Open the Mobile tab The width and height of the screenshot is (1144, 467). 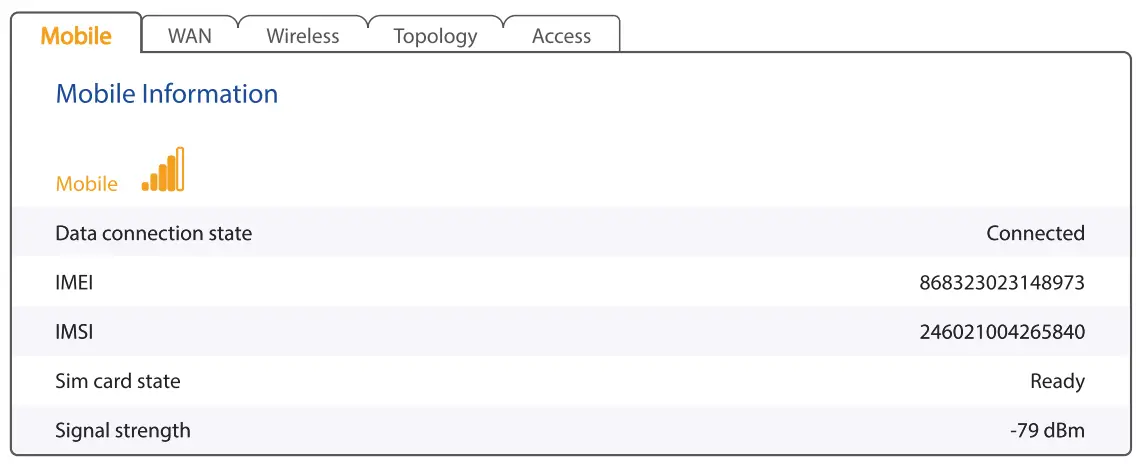pyautogui.click(x=76, y=36)
